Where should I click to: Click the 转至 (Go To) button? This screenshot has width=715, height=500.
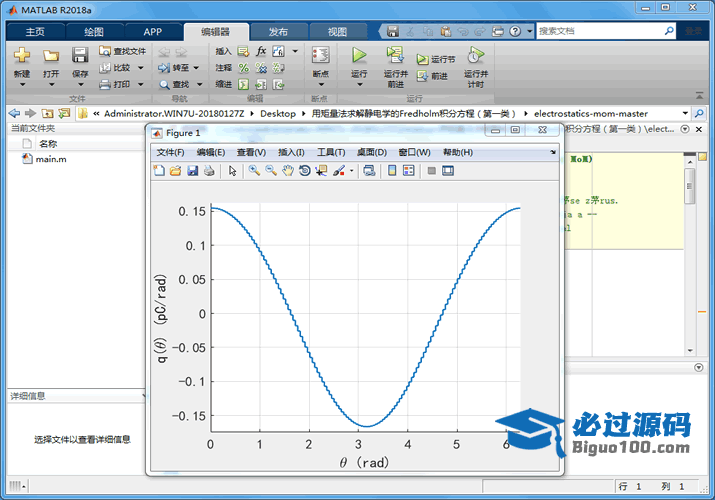click(174, 68)
